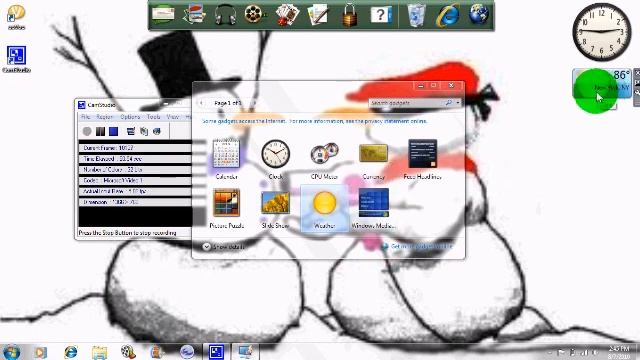
Task: Open the search box dropdown arrow
Action: (x=458, y=103)
